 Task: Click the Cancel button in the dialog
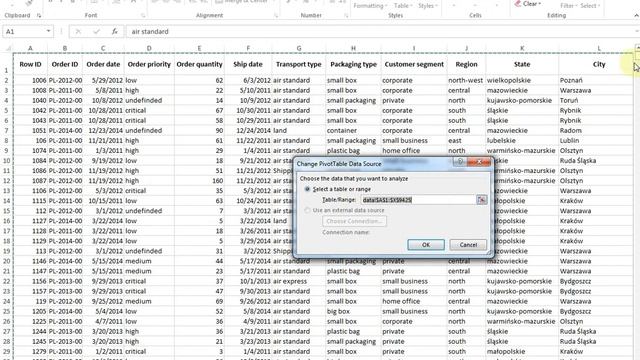tap(468, 244)
